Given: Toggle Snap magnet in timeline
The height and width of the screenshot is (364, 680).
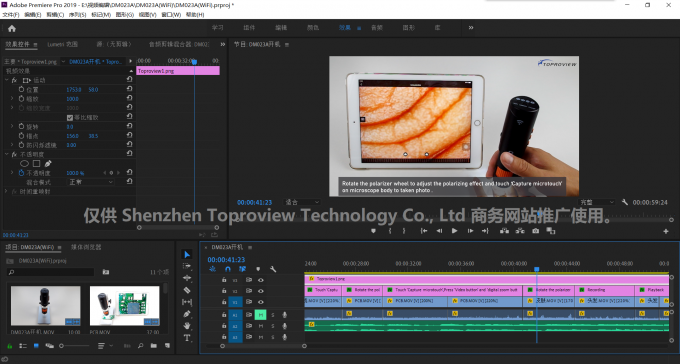Looking at the screenshot, I should pos(228,269).
